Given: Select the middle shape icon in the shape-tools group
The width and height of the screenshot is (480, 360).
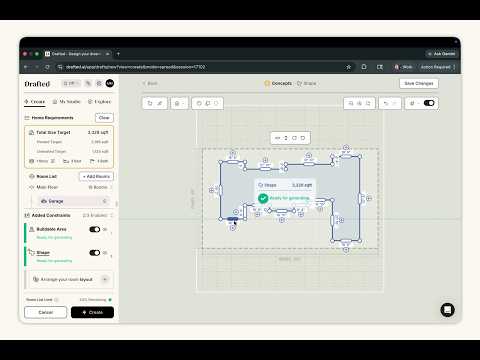Looking at the screenshot, I should [x=208, y=103].
